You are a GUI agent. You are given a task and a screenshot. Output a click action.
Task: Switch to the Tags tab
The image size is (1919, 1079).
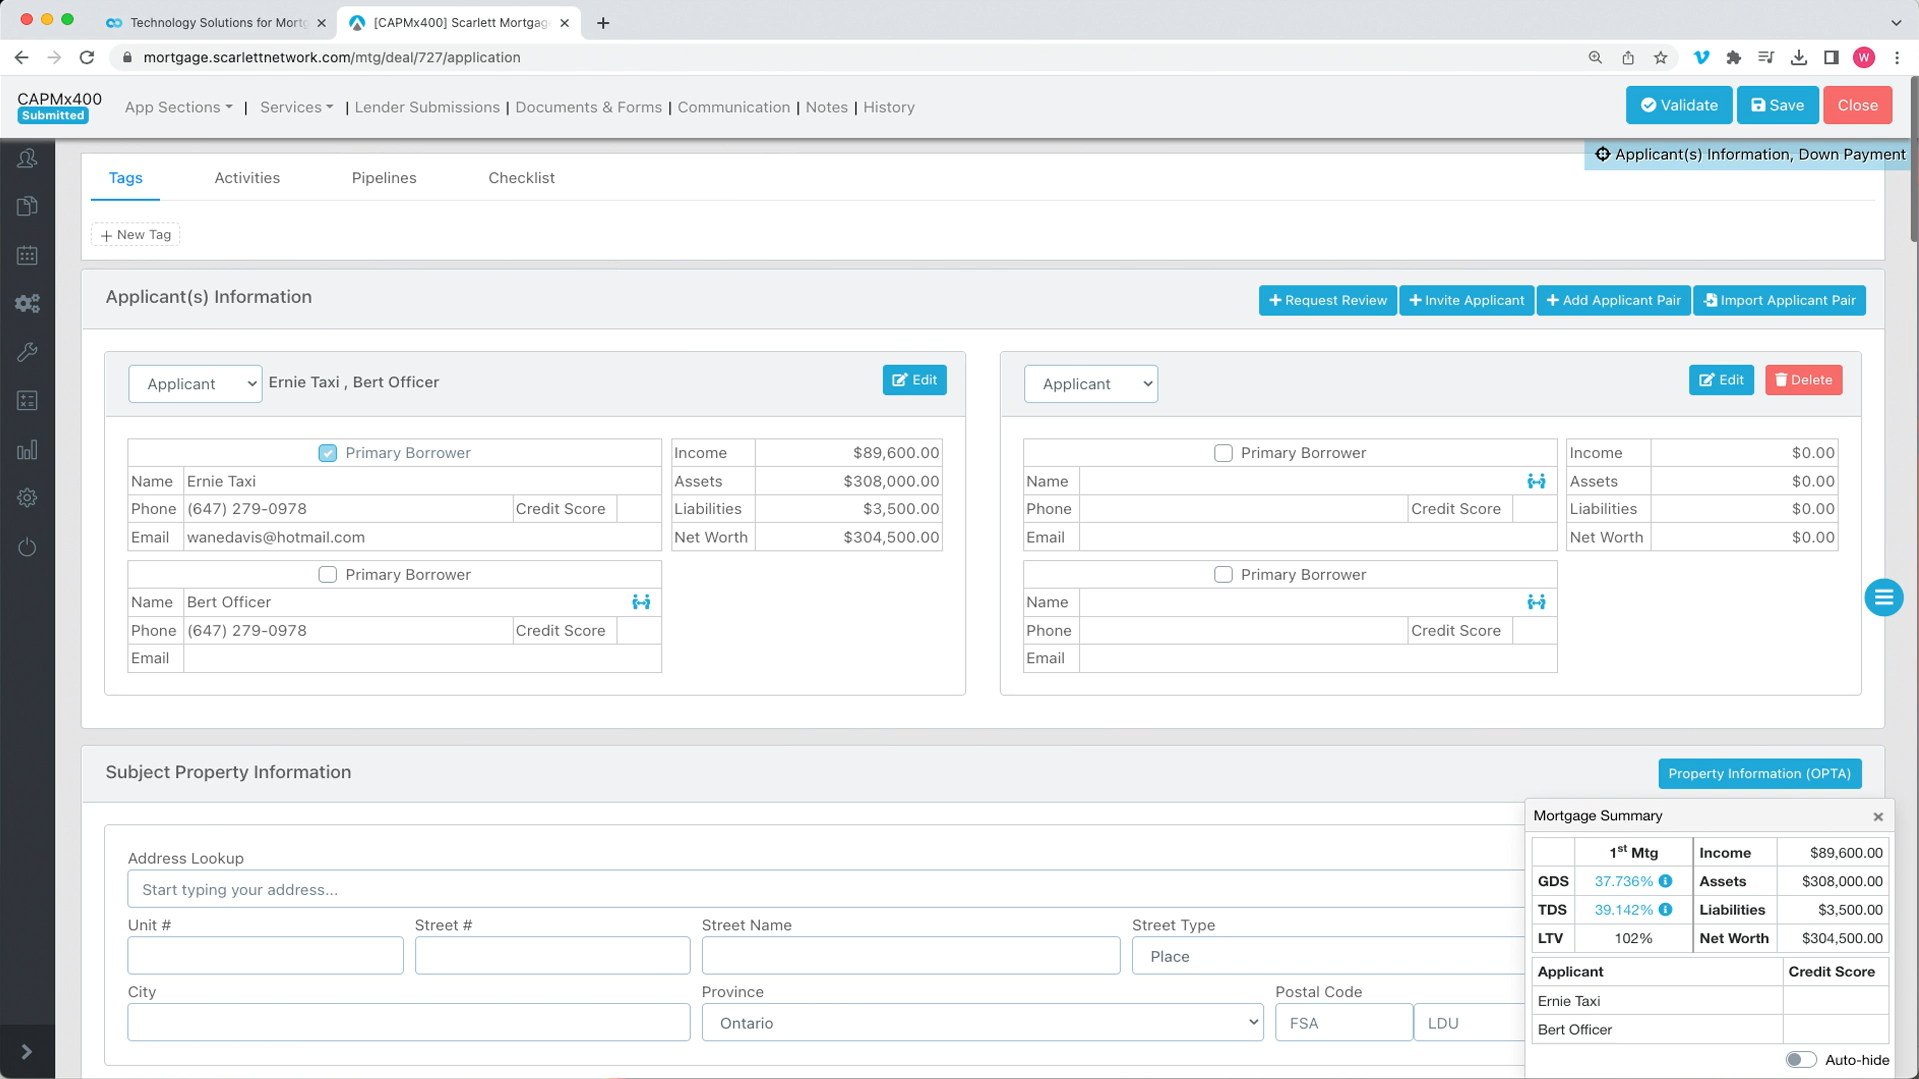tap(125, 178)
